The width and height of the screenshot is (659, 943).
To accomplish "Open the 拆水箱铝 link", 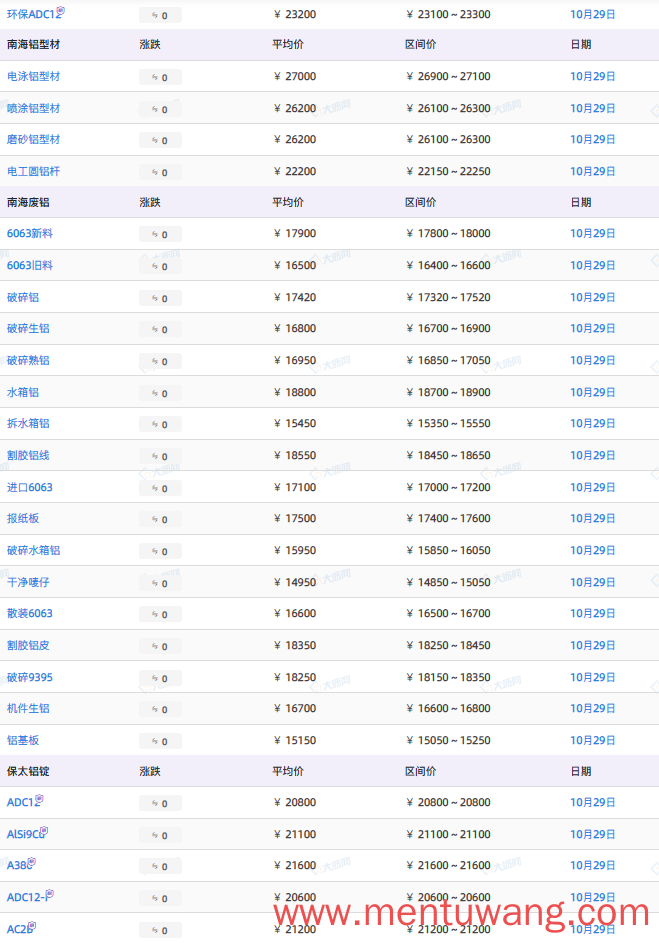I will tap(28, 423).
